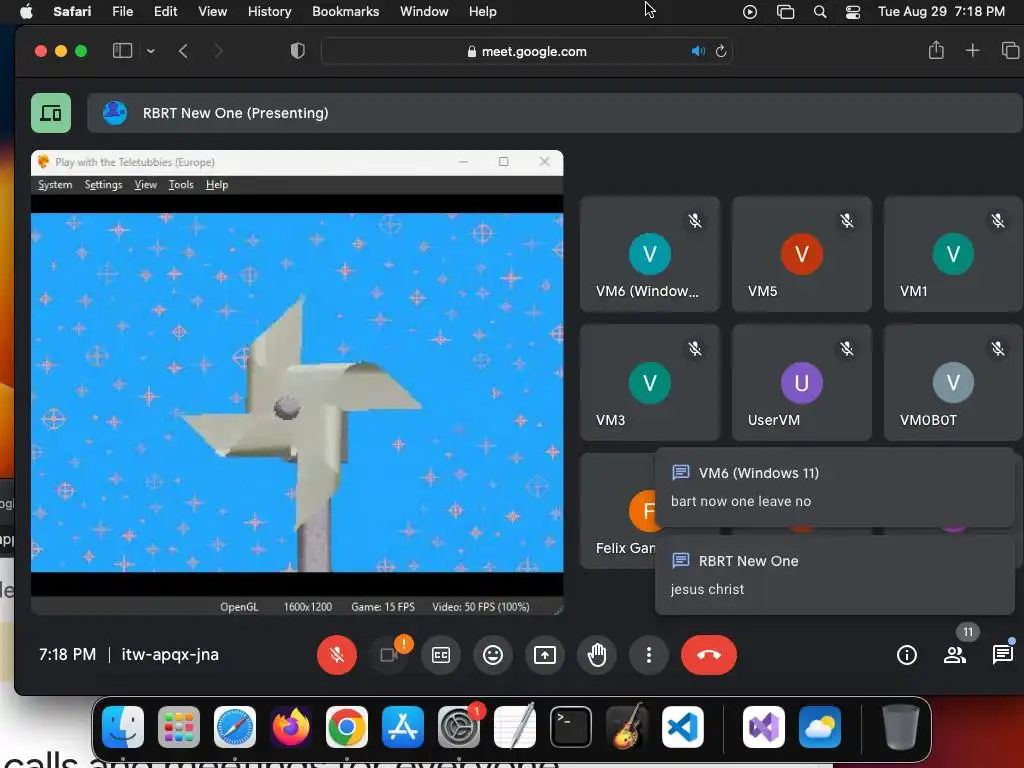Open the chat panel icon
Image resolution: width=1024 pixels, height=768 pixels.
[x=1002, y=654]
